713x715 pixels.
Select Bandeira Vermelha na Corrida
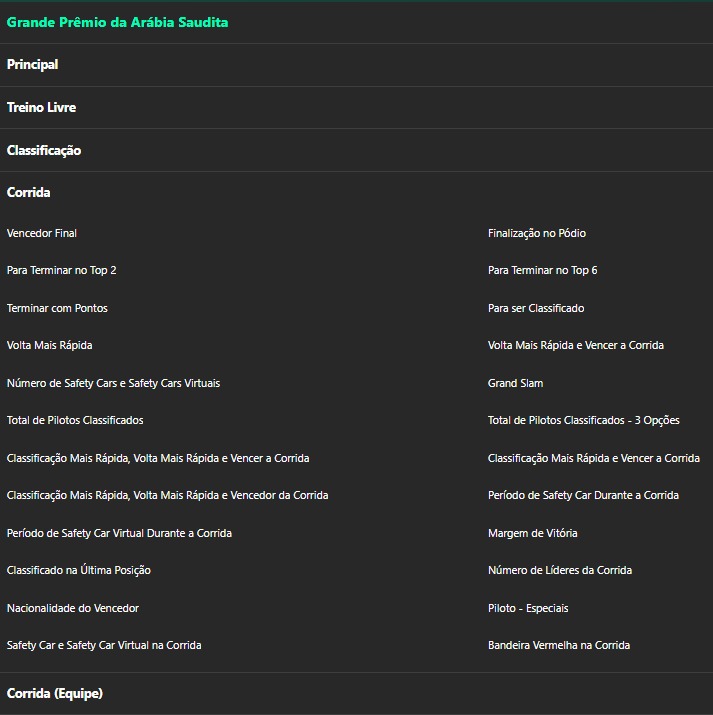pos(559,646)
